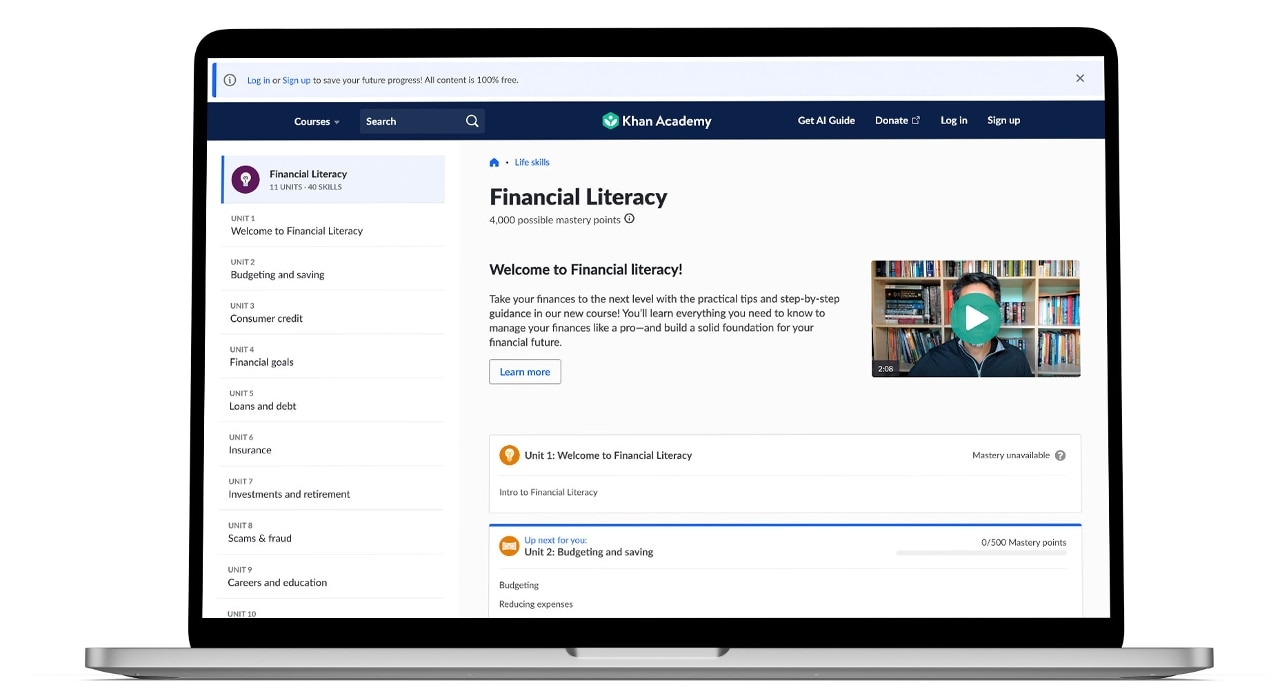This screenshot has height=689, width=1280.
Task: Click the Sign up link in the banner
Action: pos(296,79)
